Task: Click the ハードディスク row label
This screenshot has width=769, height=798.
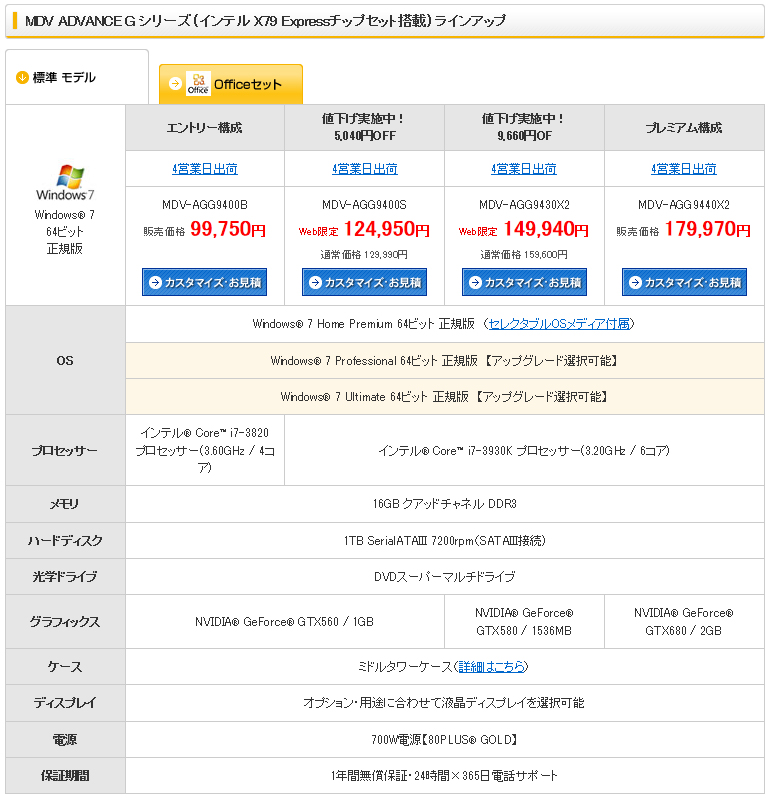Action: 65,540
